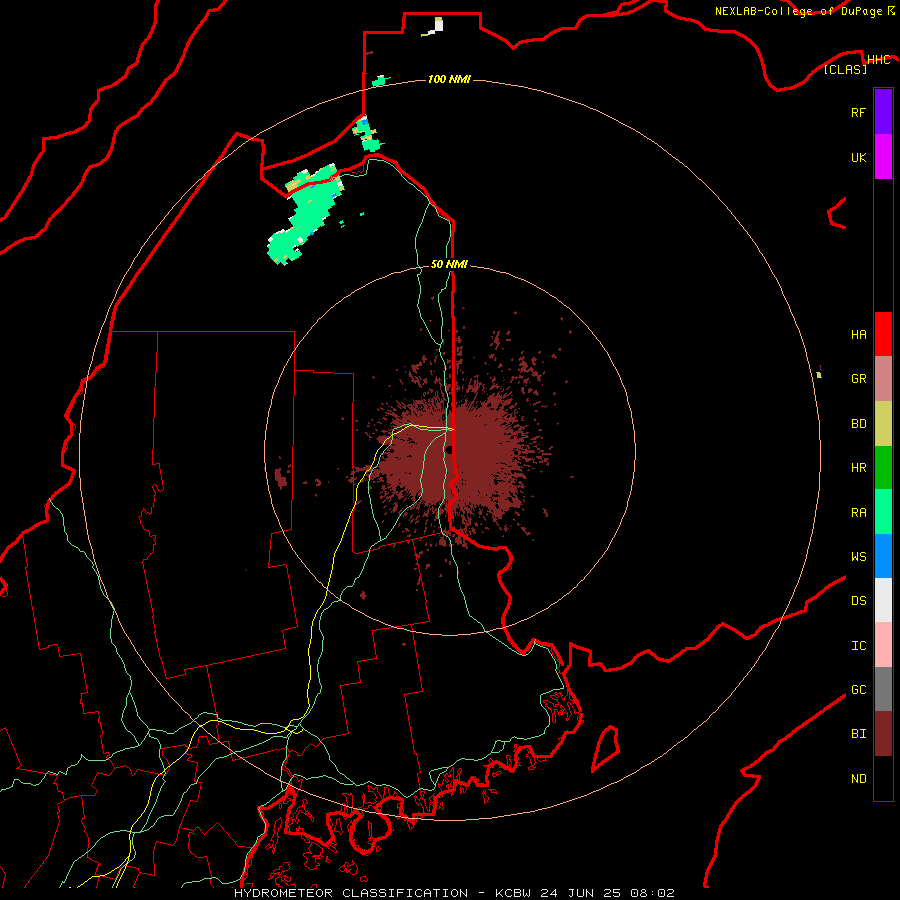Click the [CLAS] label
Image resolution: width=900 pixels, height=900 pixels.
click(x=845, y=69)
